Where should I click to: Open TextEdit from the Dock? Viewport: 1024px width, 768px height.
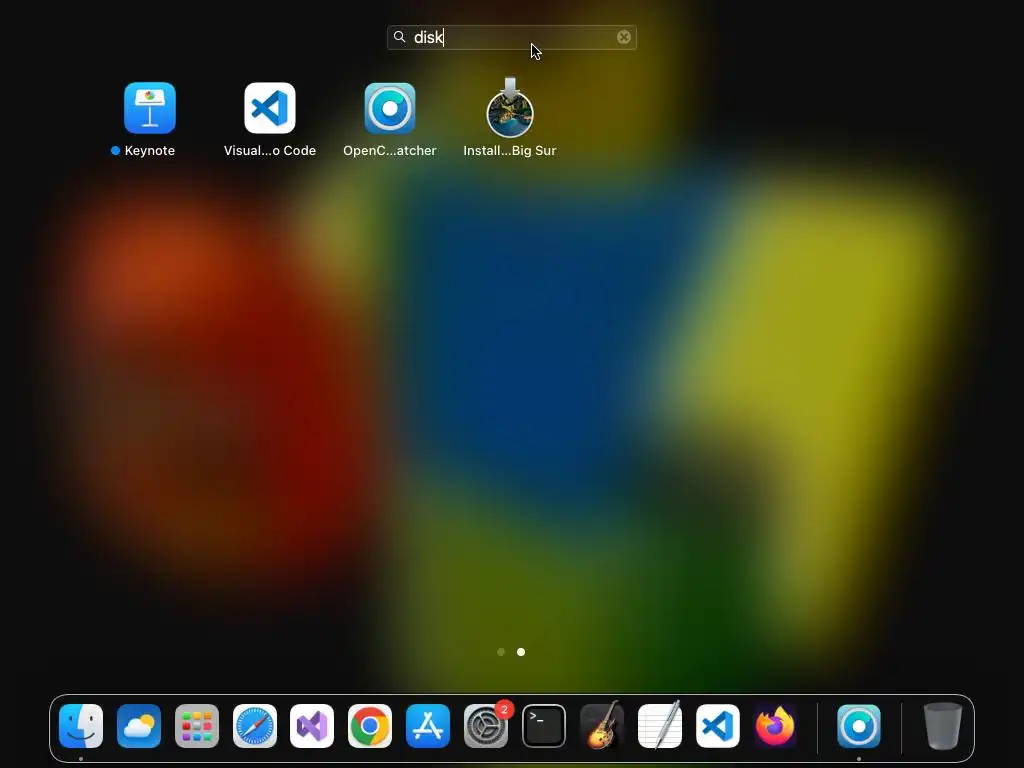660,726
